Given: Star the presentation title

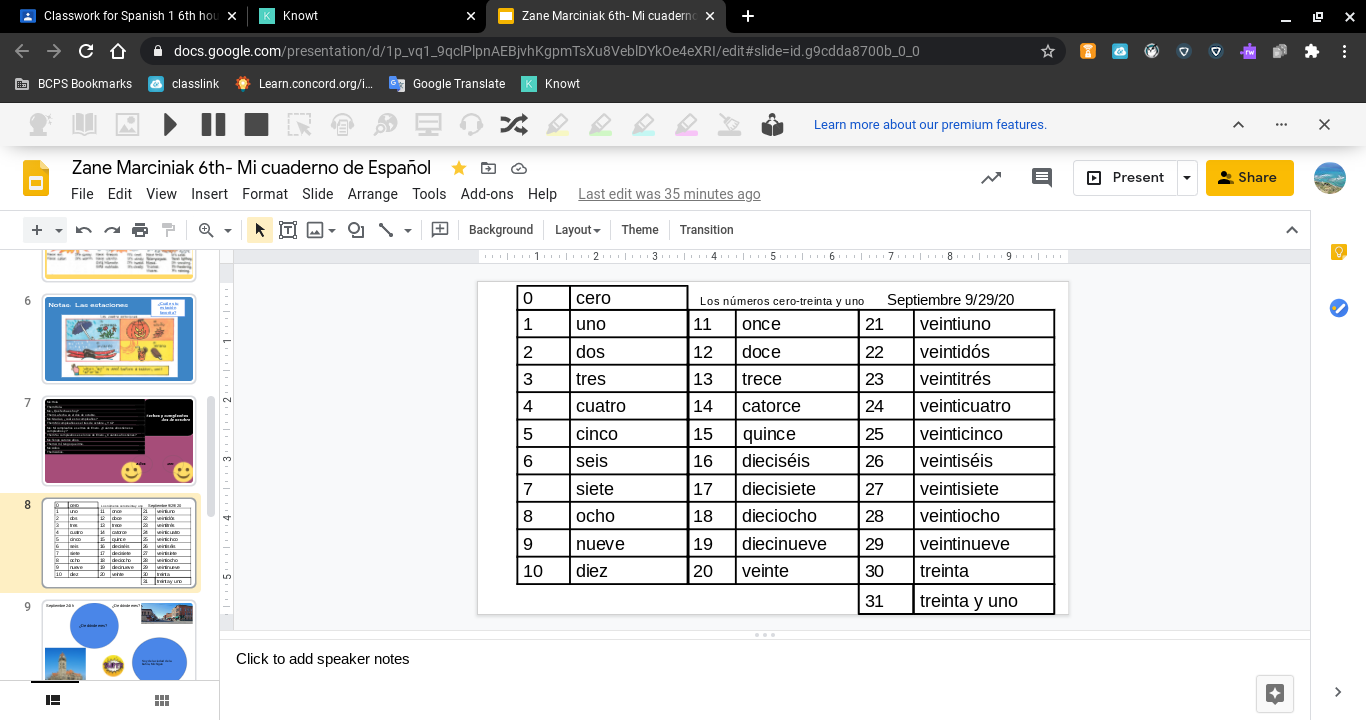Looking at the screenshot, I should pyautogui.click(x=458, y=168).
